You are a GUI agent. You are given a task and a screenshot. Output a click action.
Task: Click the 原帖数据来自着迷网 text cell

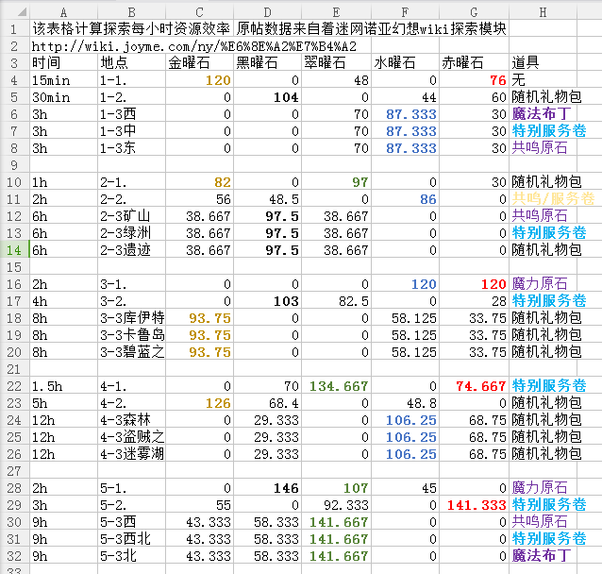[x=371, y=29]
